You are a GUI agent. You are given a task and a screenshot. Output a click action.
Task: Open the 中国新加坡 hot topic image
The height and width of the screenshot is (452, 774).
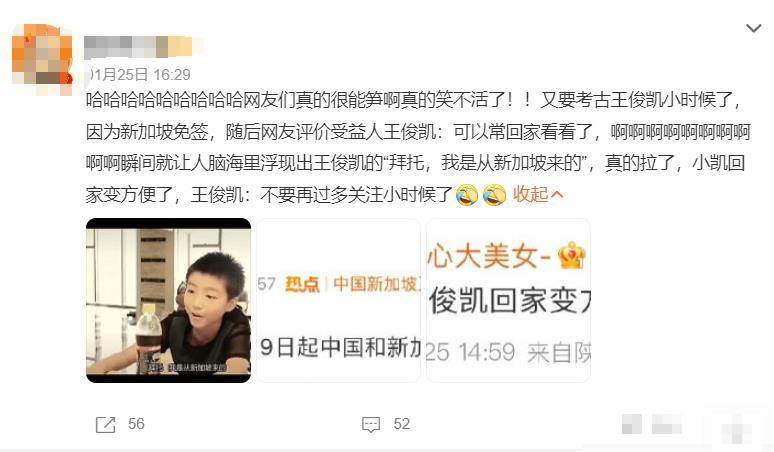tap(338, 301)
